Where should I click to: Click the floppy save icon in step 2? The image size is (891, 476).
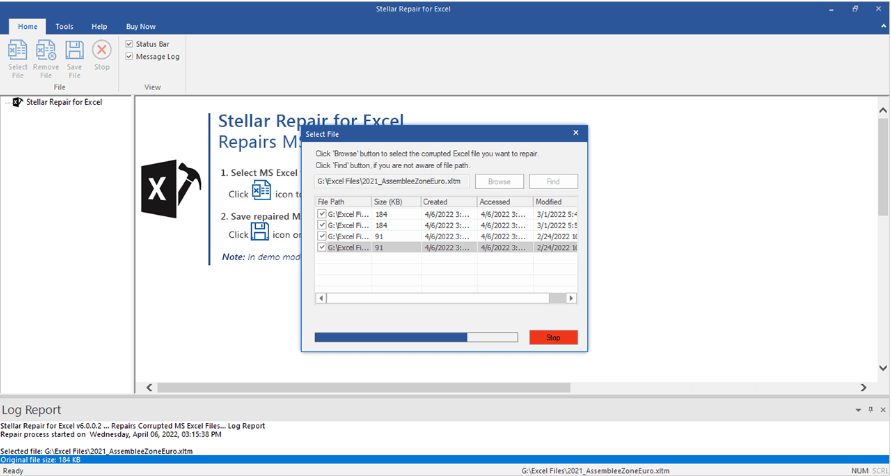pyautogui.click(x=260, y=231)
